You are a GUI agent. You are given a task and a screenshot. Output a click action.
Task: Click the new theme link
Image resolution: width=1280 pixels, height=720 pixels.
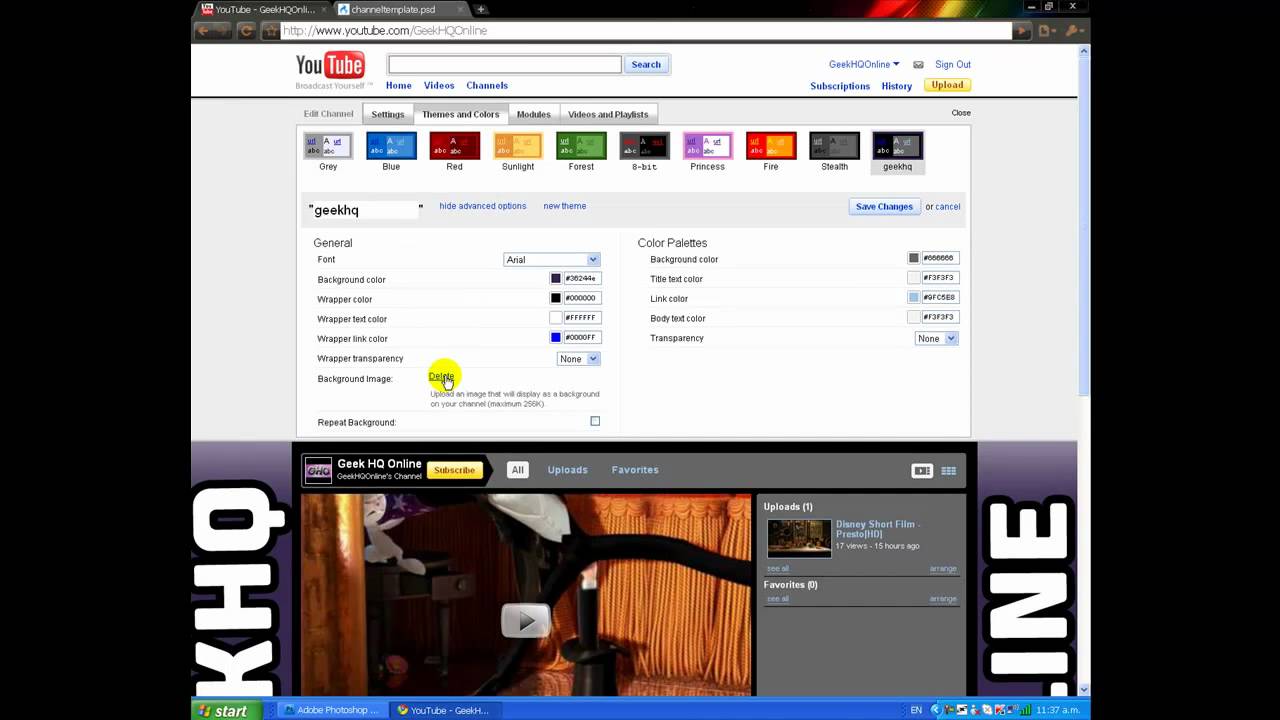click(565, 206)
